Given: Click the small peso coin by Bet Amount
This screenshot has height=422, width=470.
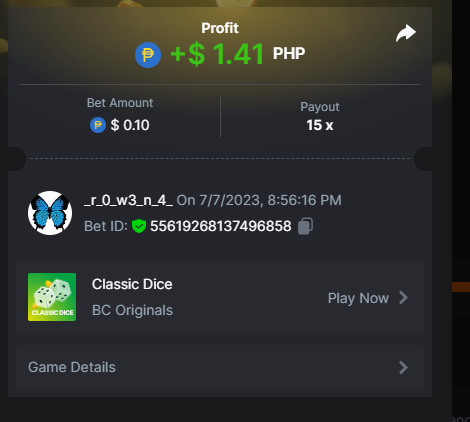Looking at the screenshot, I should click(x=98, y=125).
